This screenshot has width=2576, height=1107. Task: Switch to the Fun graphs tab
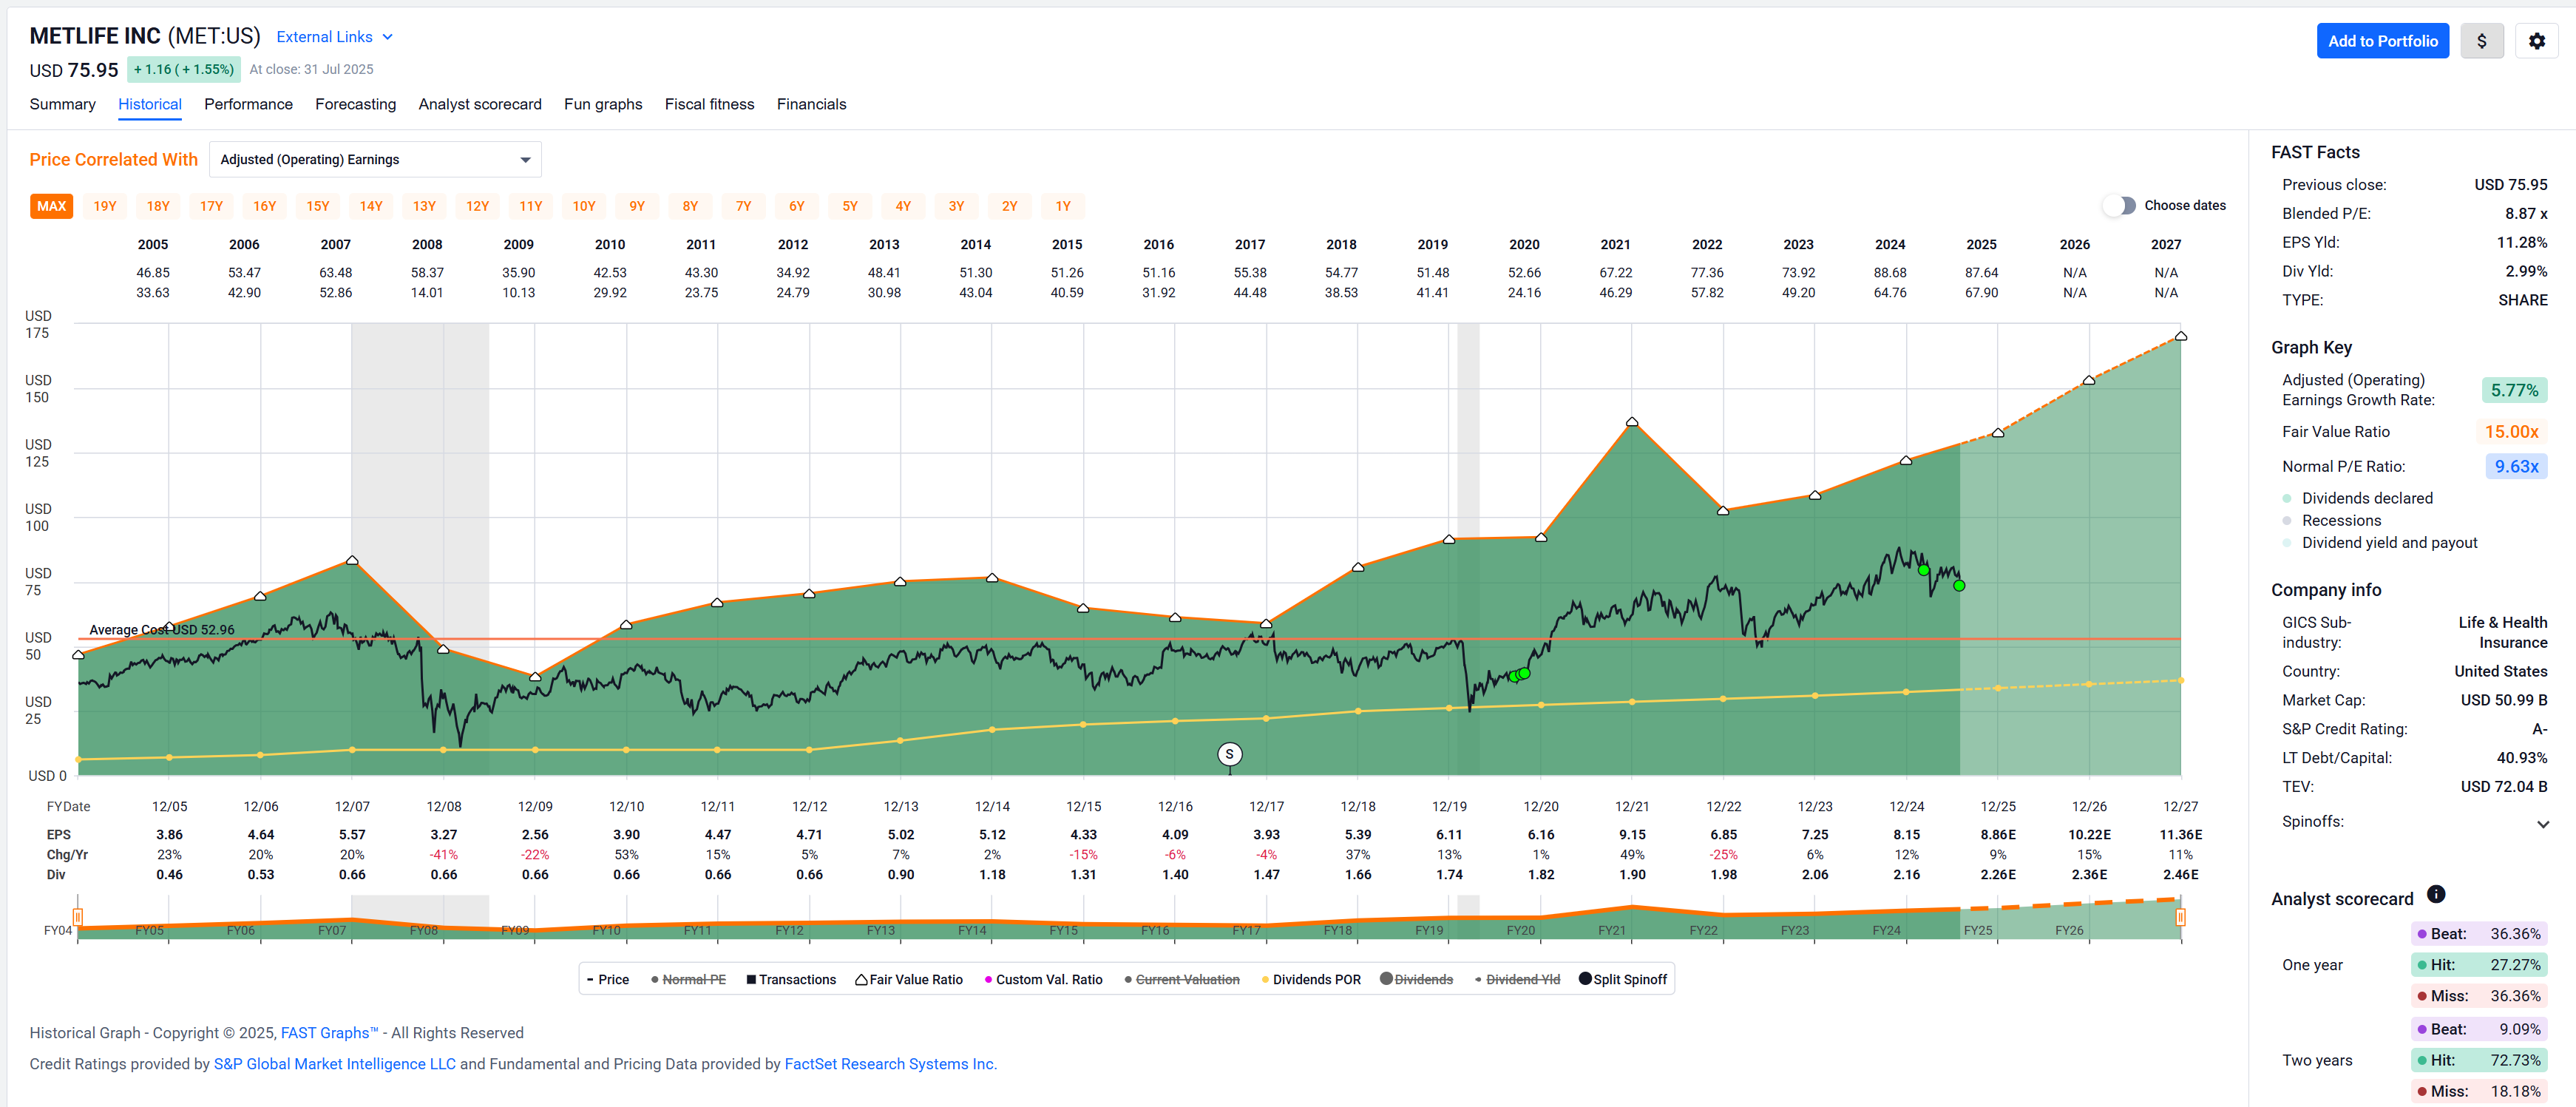pyautogui.click(x=603, y=104)
